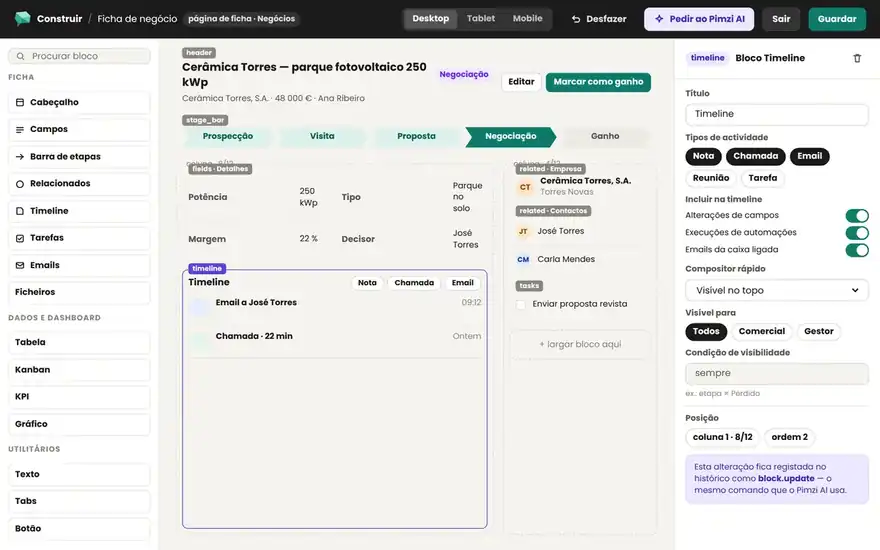This screenshot has width=880, height=550.
Task: Click the ordem 2 position chip
Action: pyautogui.click(x=789, y=437)
